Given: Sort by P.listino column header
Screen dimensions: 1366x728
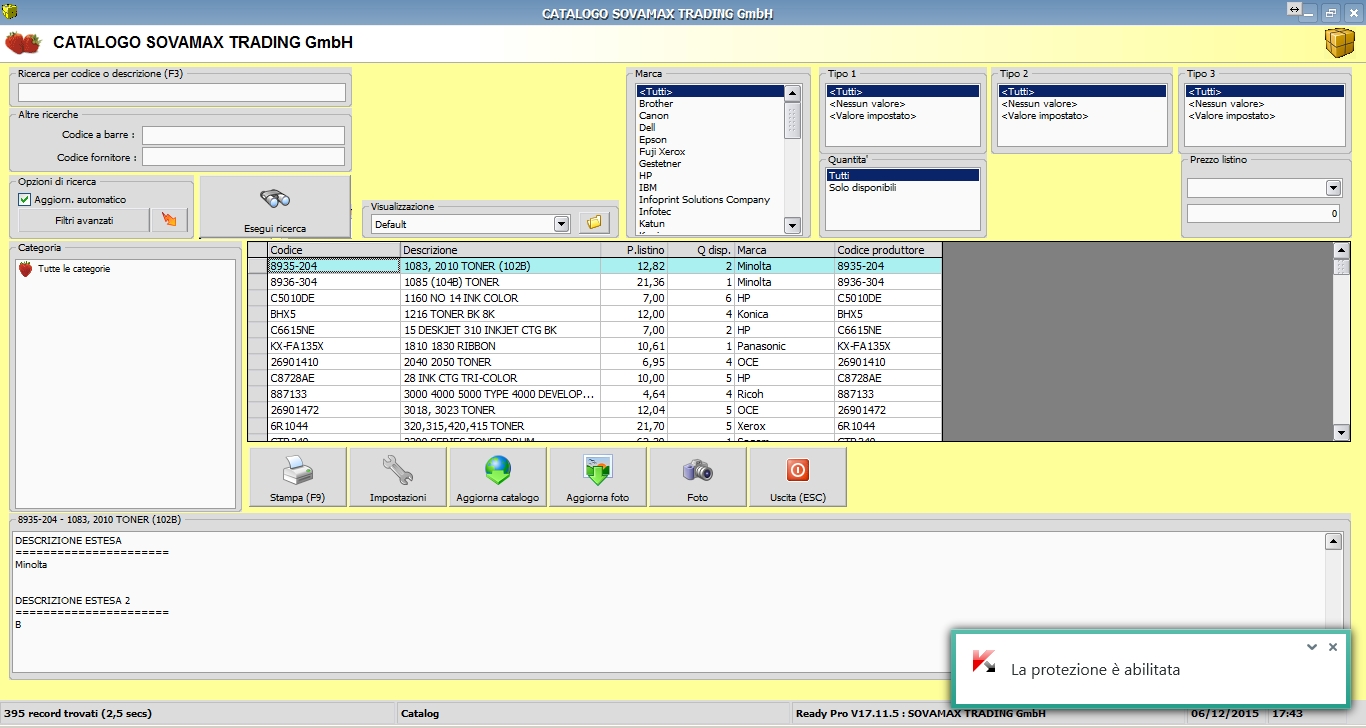Looking at the screenshot, I should 634,250.
